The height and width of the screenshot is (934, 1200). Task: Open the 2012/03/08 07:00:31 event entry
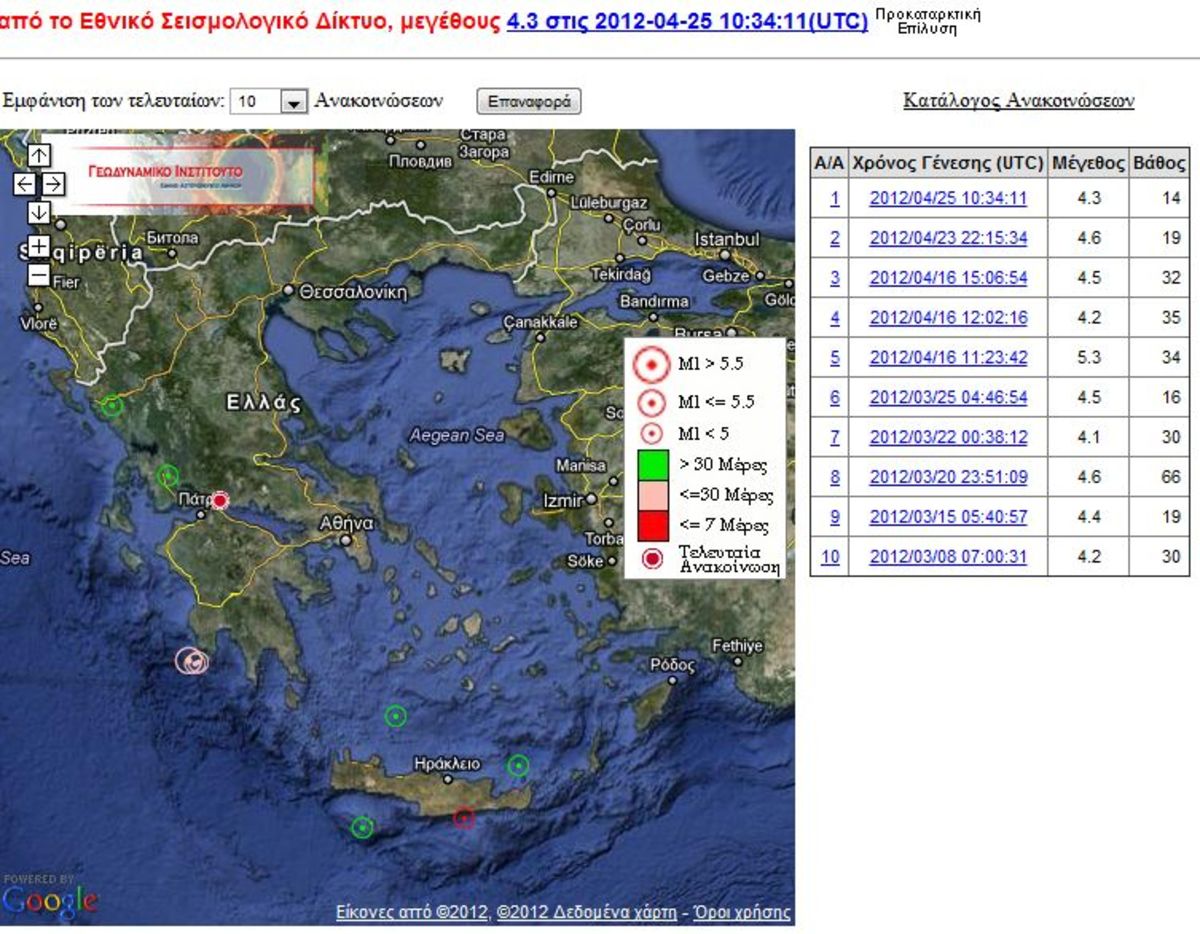pos(950,556)
